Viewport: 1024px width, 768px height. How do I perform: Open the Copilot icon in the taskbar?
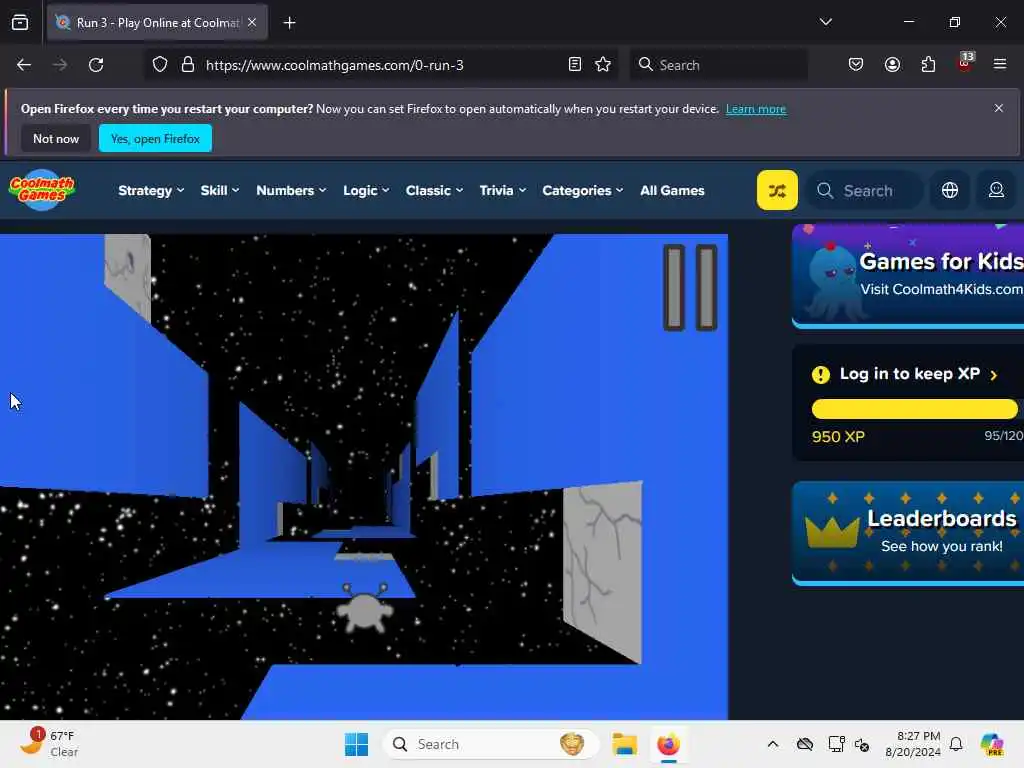(991, 744)
